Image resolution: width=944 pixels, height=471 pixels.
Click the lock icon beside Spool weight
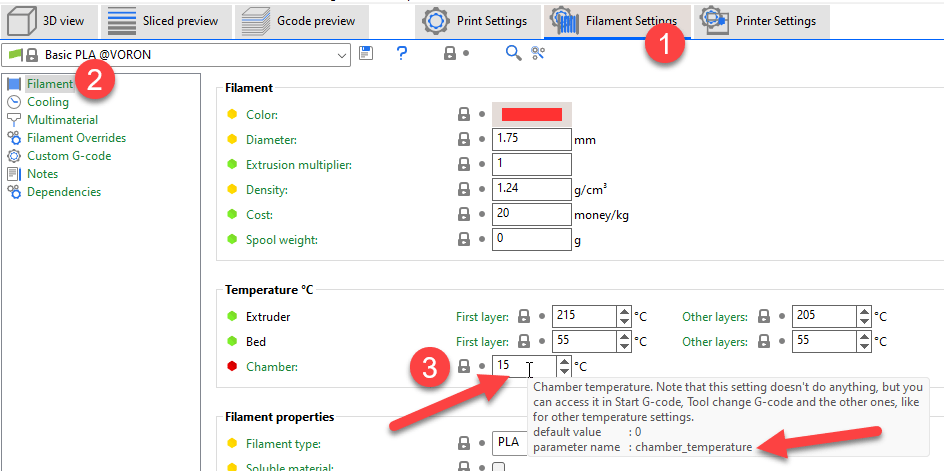click(464, 240)
